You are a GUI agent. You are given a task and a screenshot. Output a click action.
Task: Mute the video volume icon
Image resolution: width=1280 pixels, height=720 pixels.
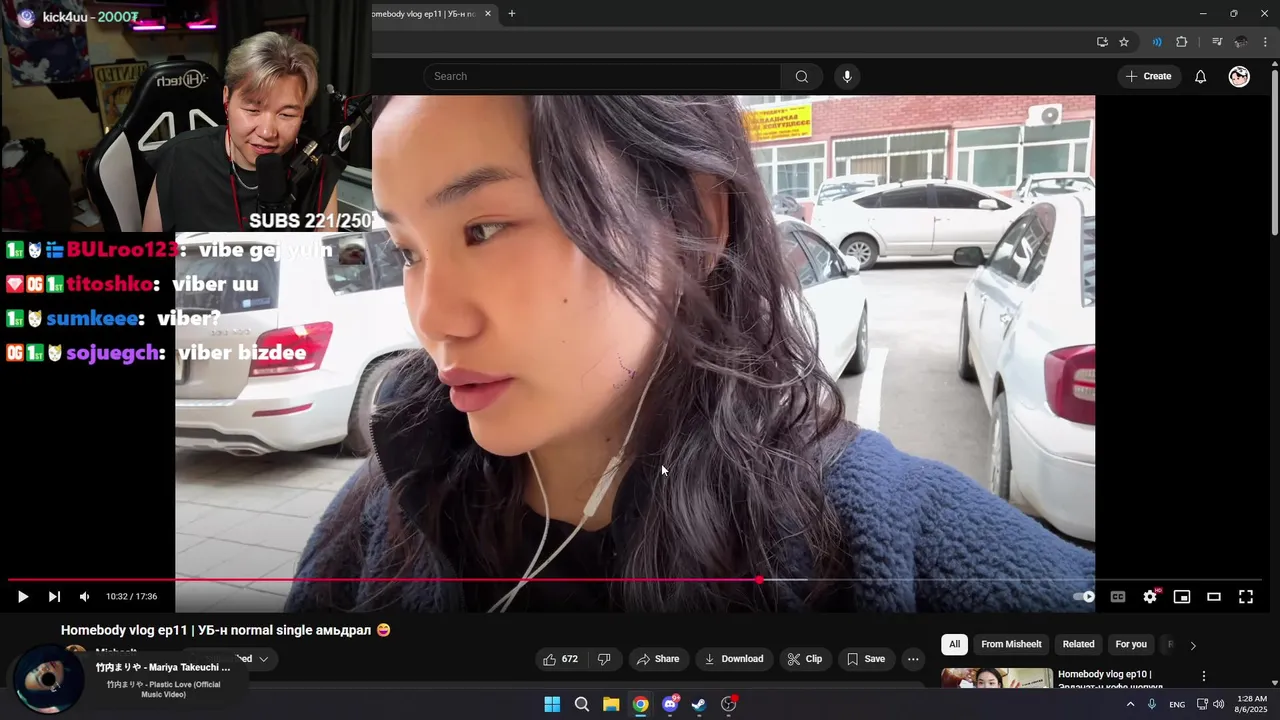click(84, 597)
